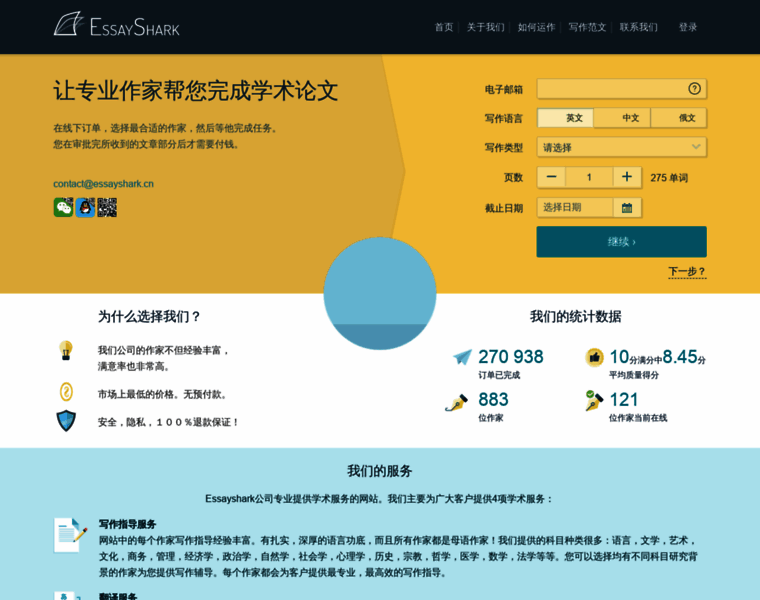Click the 选择日期 deadline field

pyautogui.click(x=575, y=207)
